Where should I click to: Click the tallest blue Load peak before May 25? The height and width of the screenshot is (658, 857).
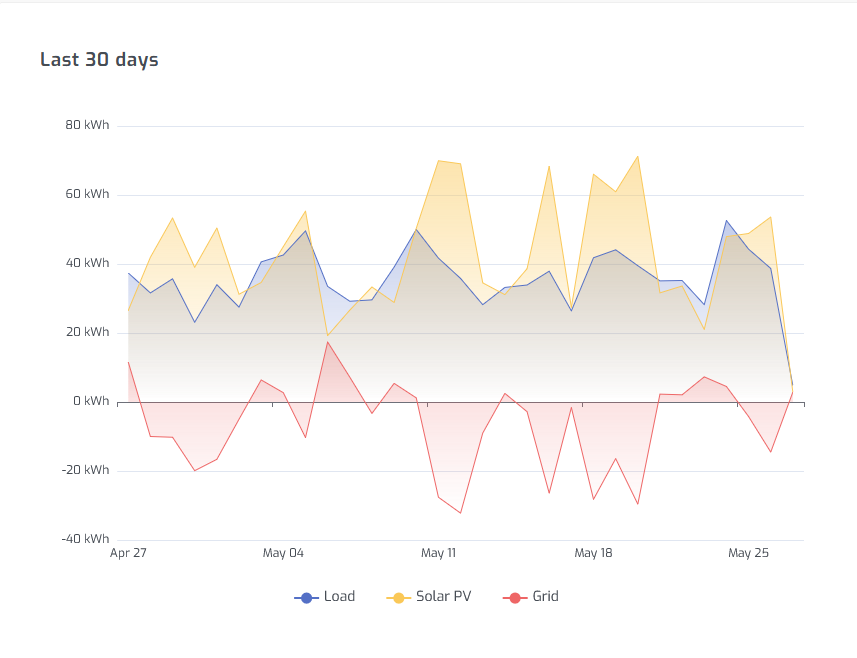click(x=726, y=220)
